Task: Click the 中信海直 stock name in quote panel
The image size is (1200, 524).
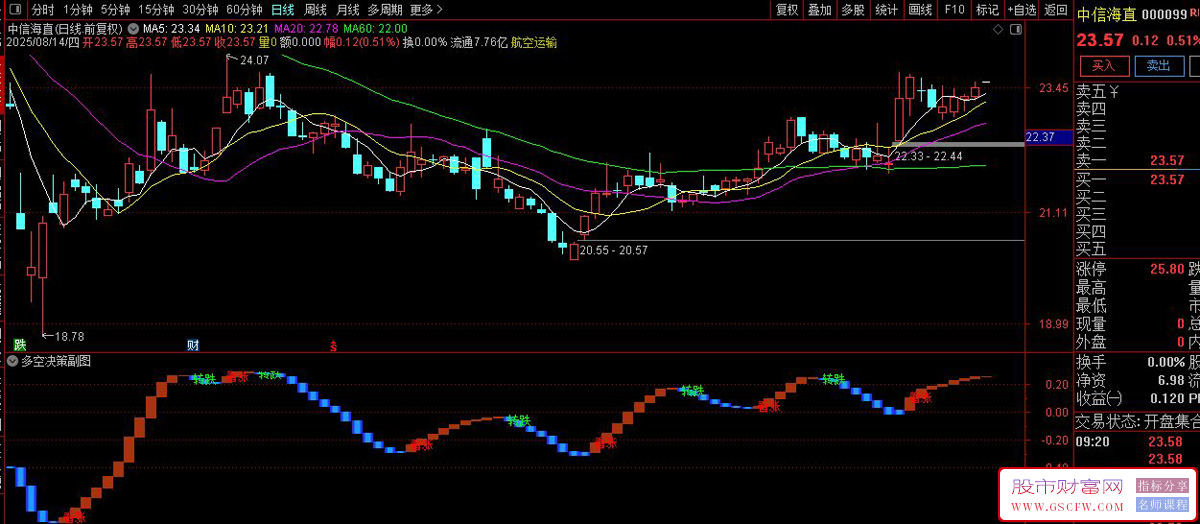Action: [1107, 14]
